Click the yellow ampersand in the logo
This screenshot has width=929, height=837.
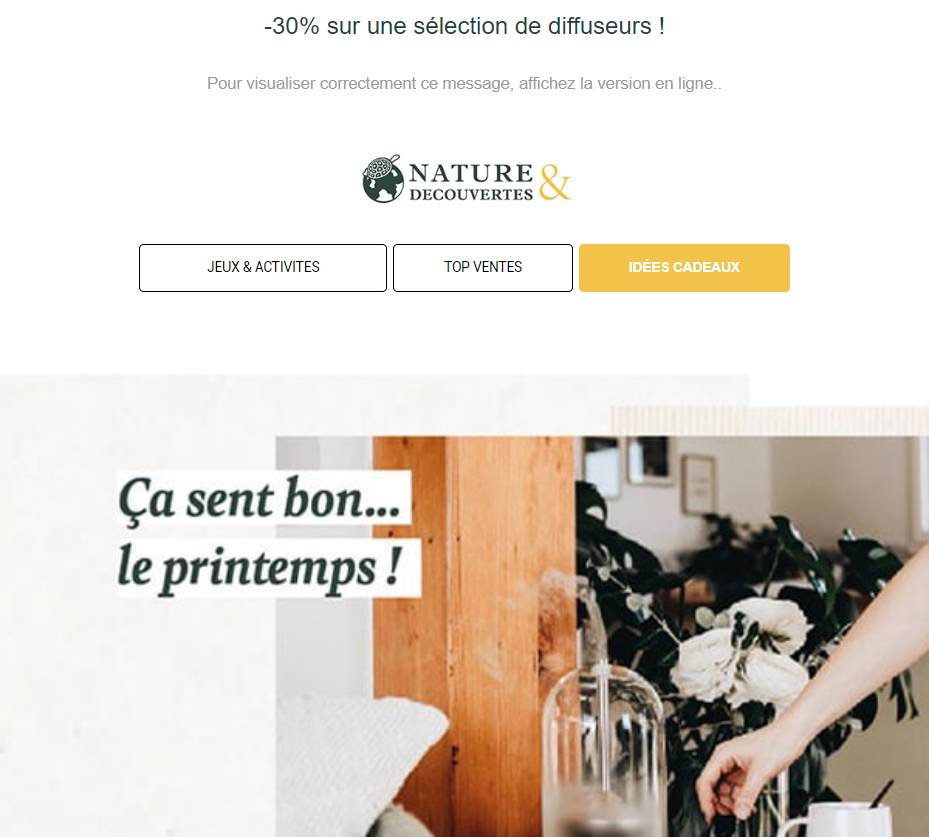coord(555,182)
